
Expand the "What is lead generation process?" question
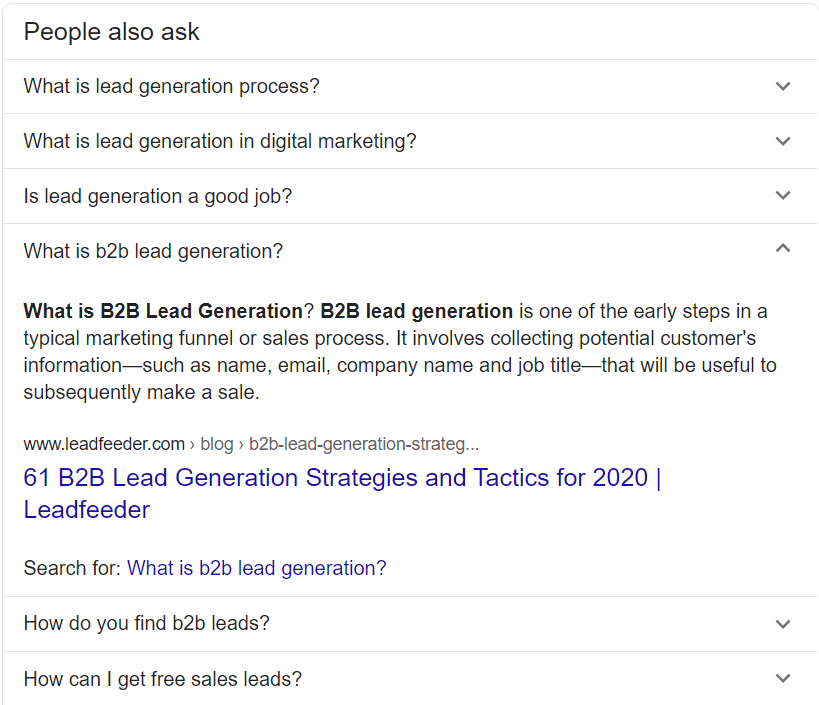[172, 86]
